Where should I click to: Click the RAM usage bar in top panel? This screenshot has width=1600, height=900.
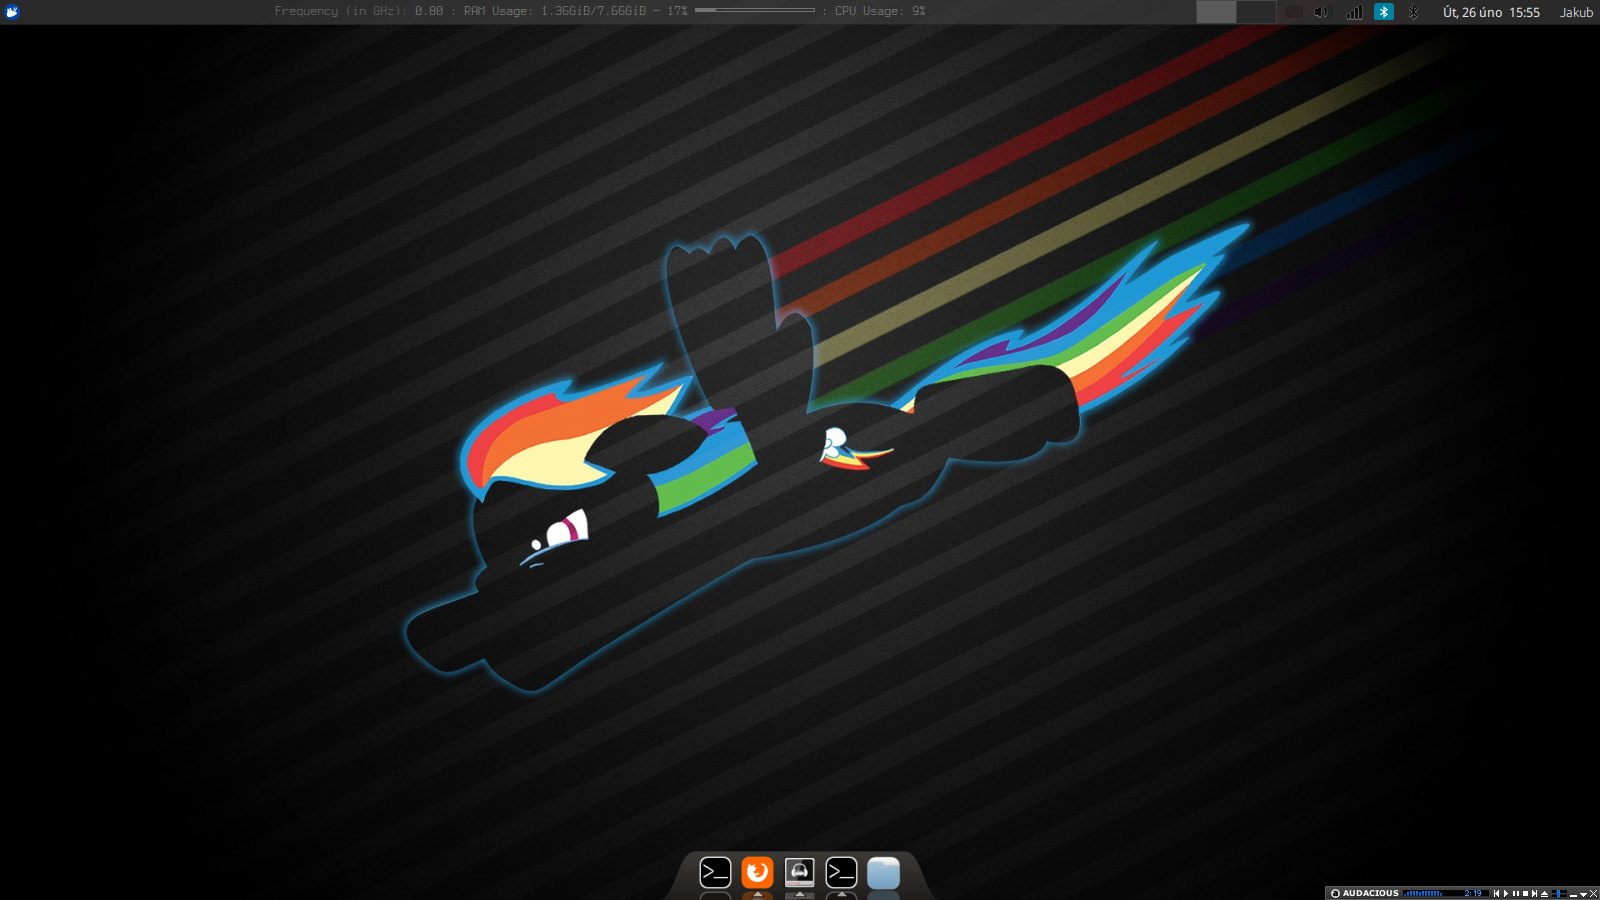(x=755, y=11)
